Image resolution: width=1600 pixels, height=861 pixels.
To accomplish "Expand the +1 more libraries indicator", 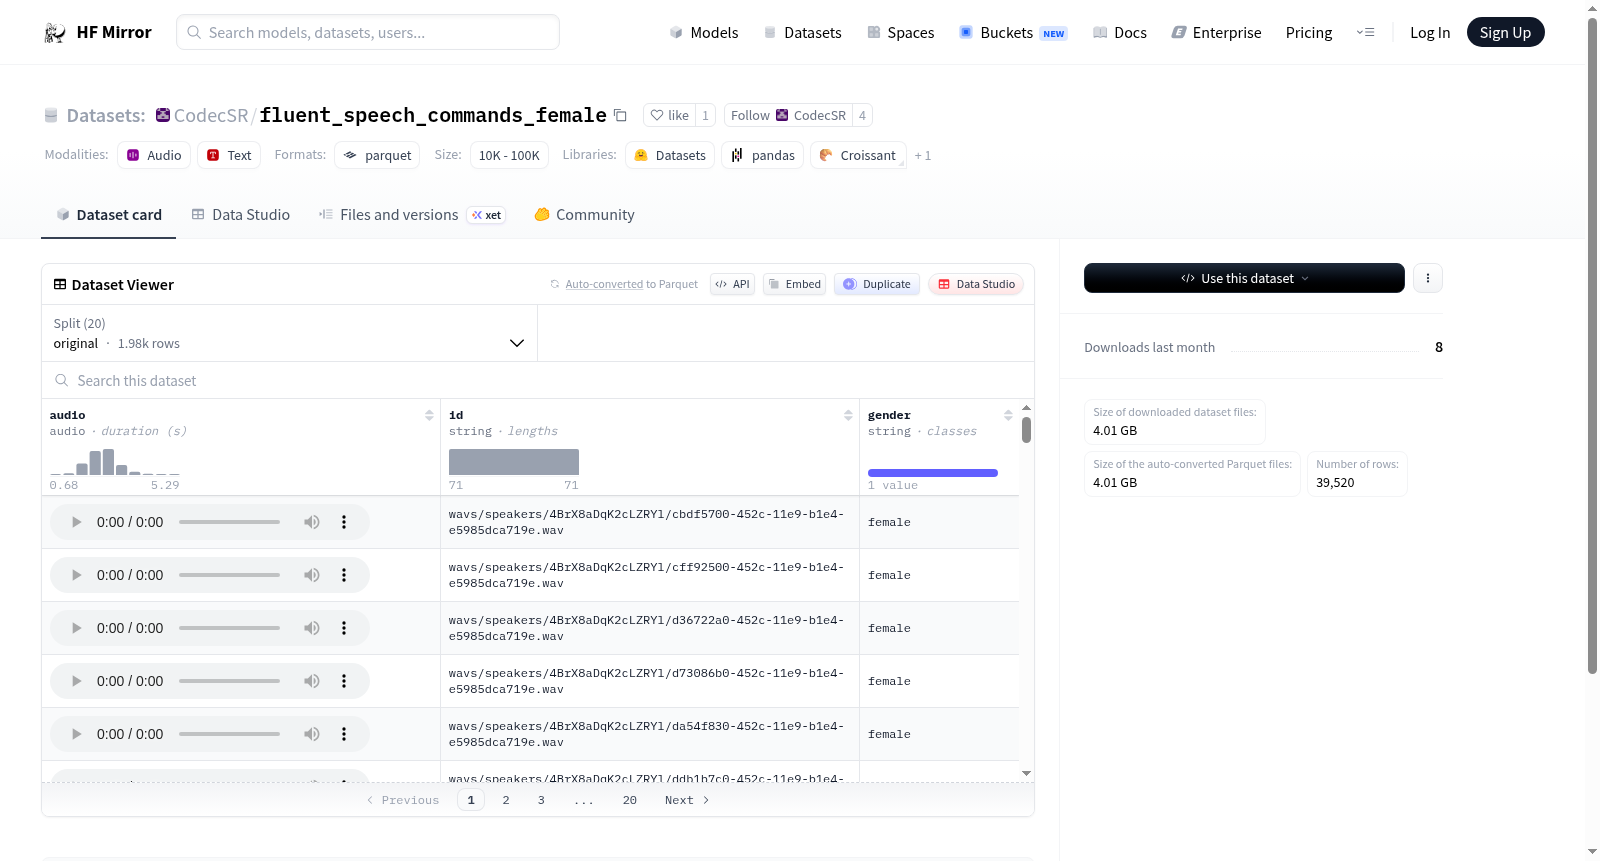I will coord(923,156).
